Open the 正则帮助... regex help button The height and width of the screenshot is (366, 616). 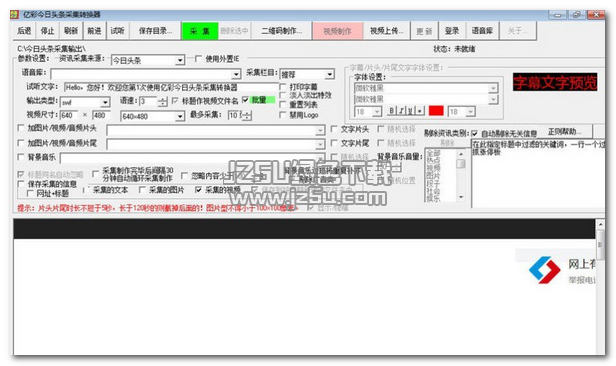pos(566,132)
